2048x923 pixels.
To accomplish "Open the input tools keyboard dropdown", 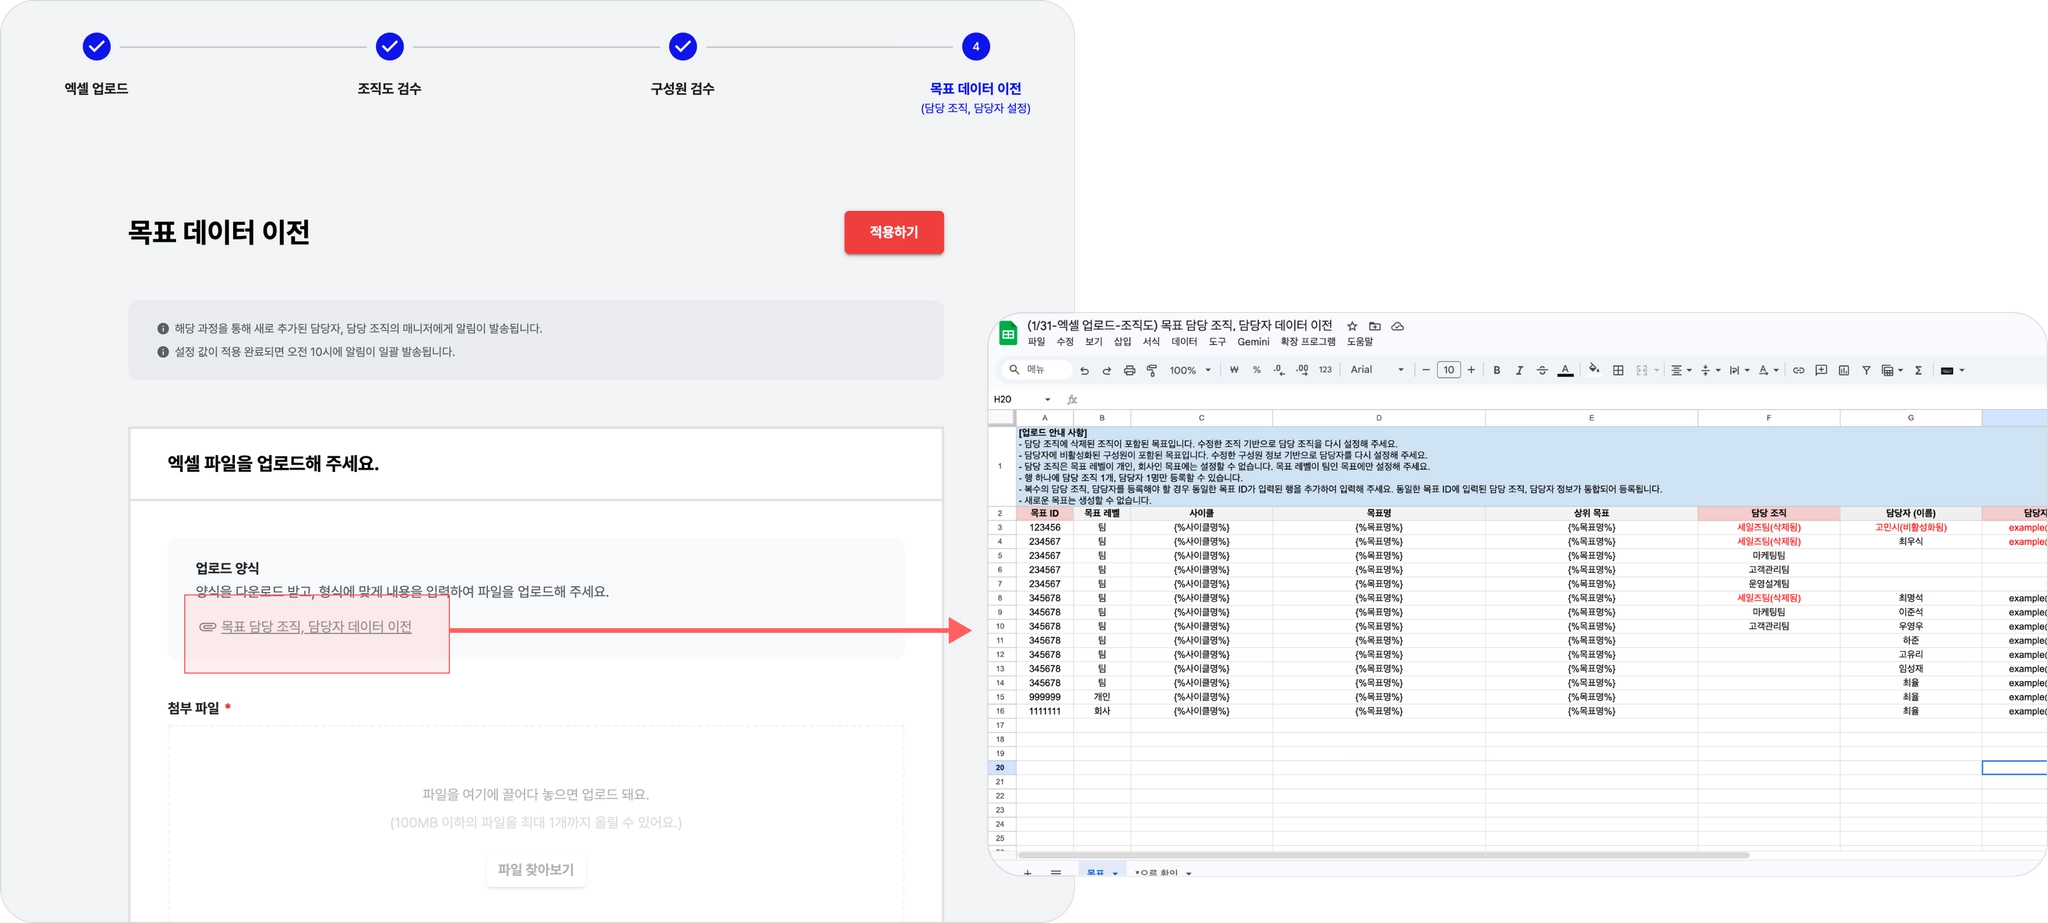I will click(1952, 370).
